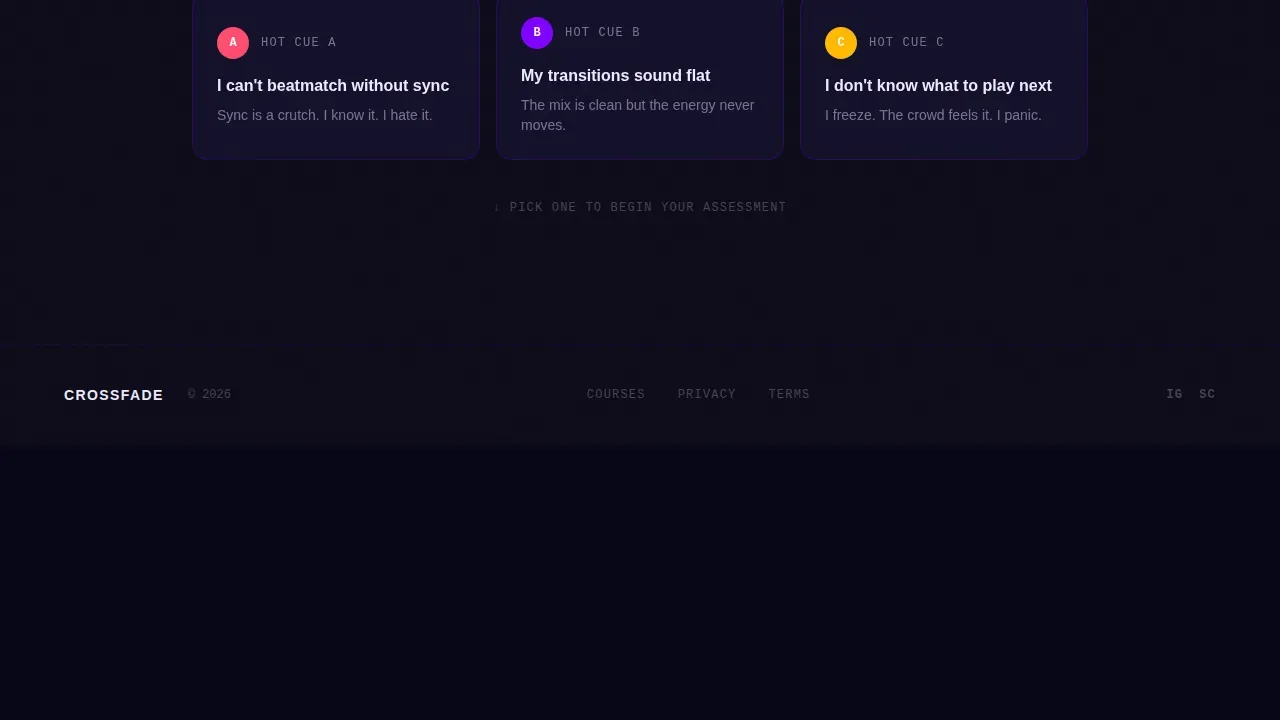Click the yellow C hot cue badge
The width and height of the screenshot is (1280, 720).
(x=841, y=43)
